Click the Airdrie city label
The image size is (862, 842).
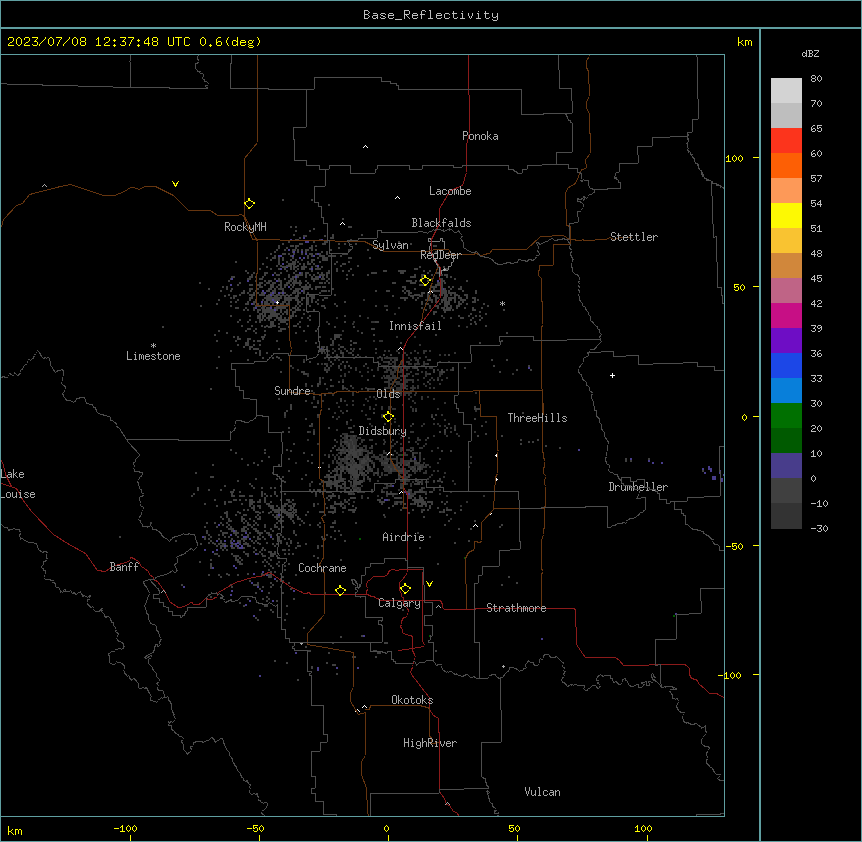click(403, 537)
